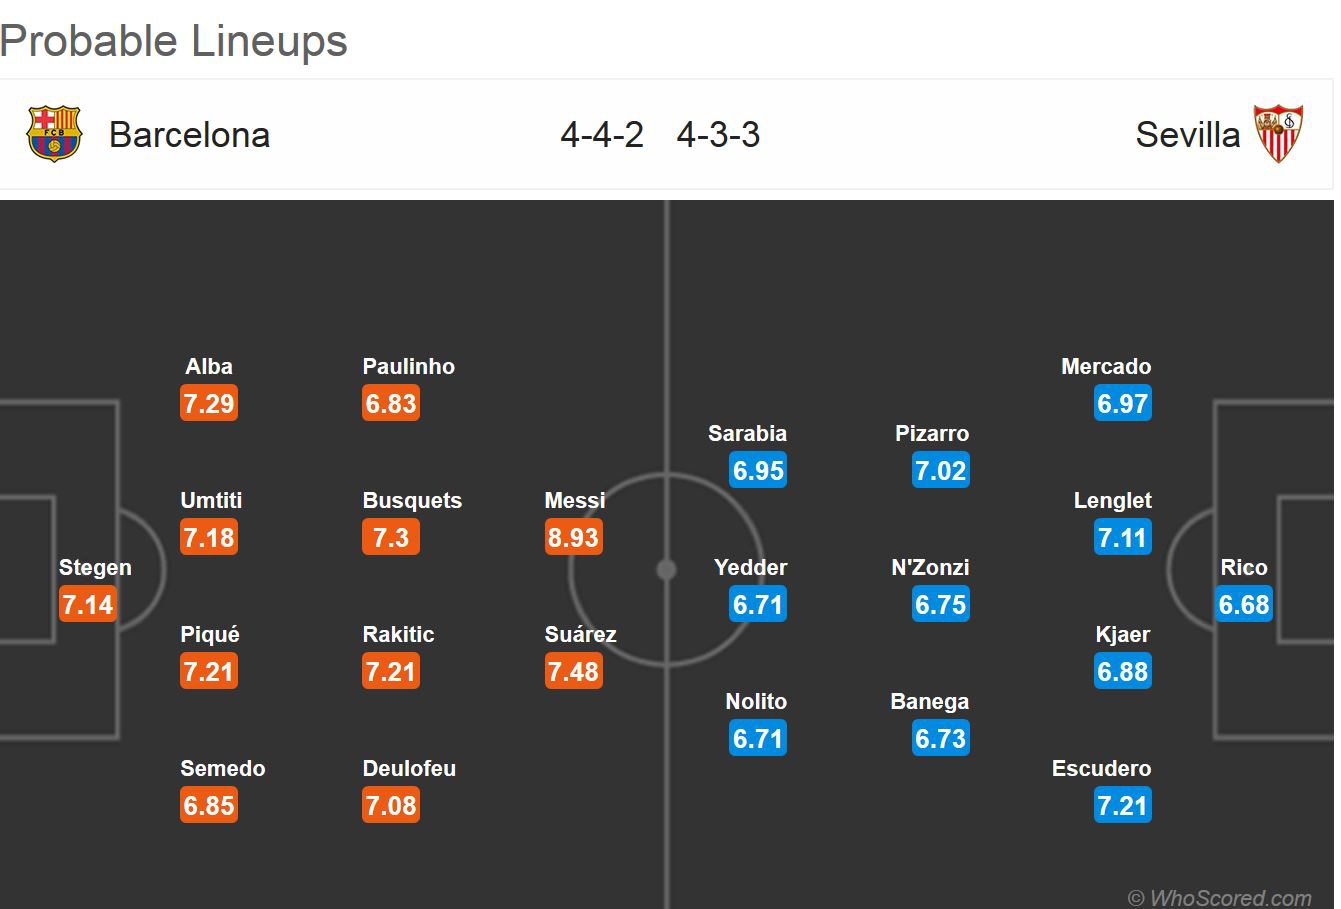Viewport: 1341px width, 909px height.
Task: Click Alba's 7.29 rating badge
Action: (x=209, y=404)
